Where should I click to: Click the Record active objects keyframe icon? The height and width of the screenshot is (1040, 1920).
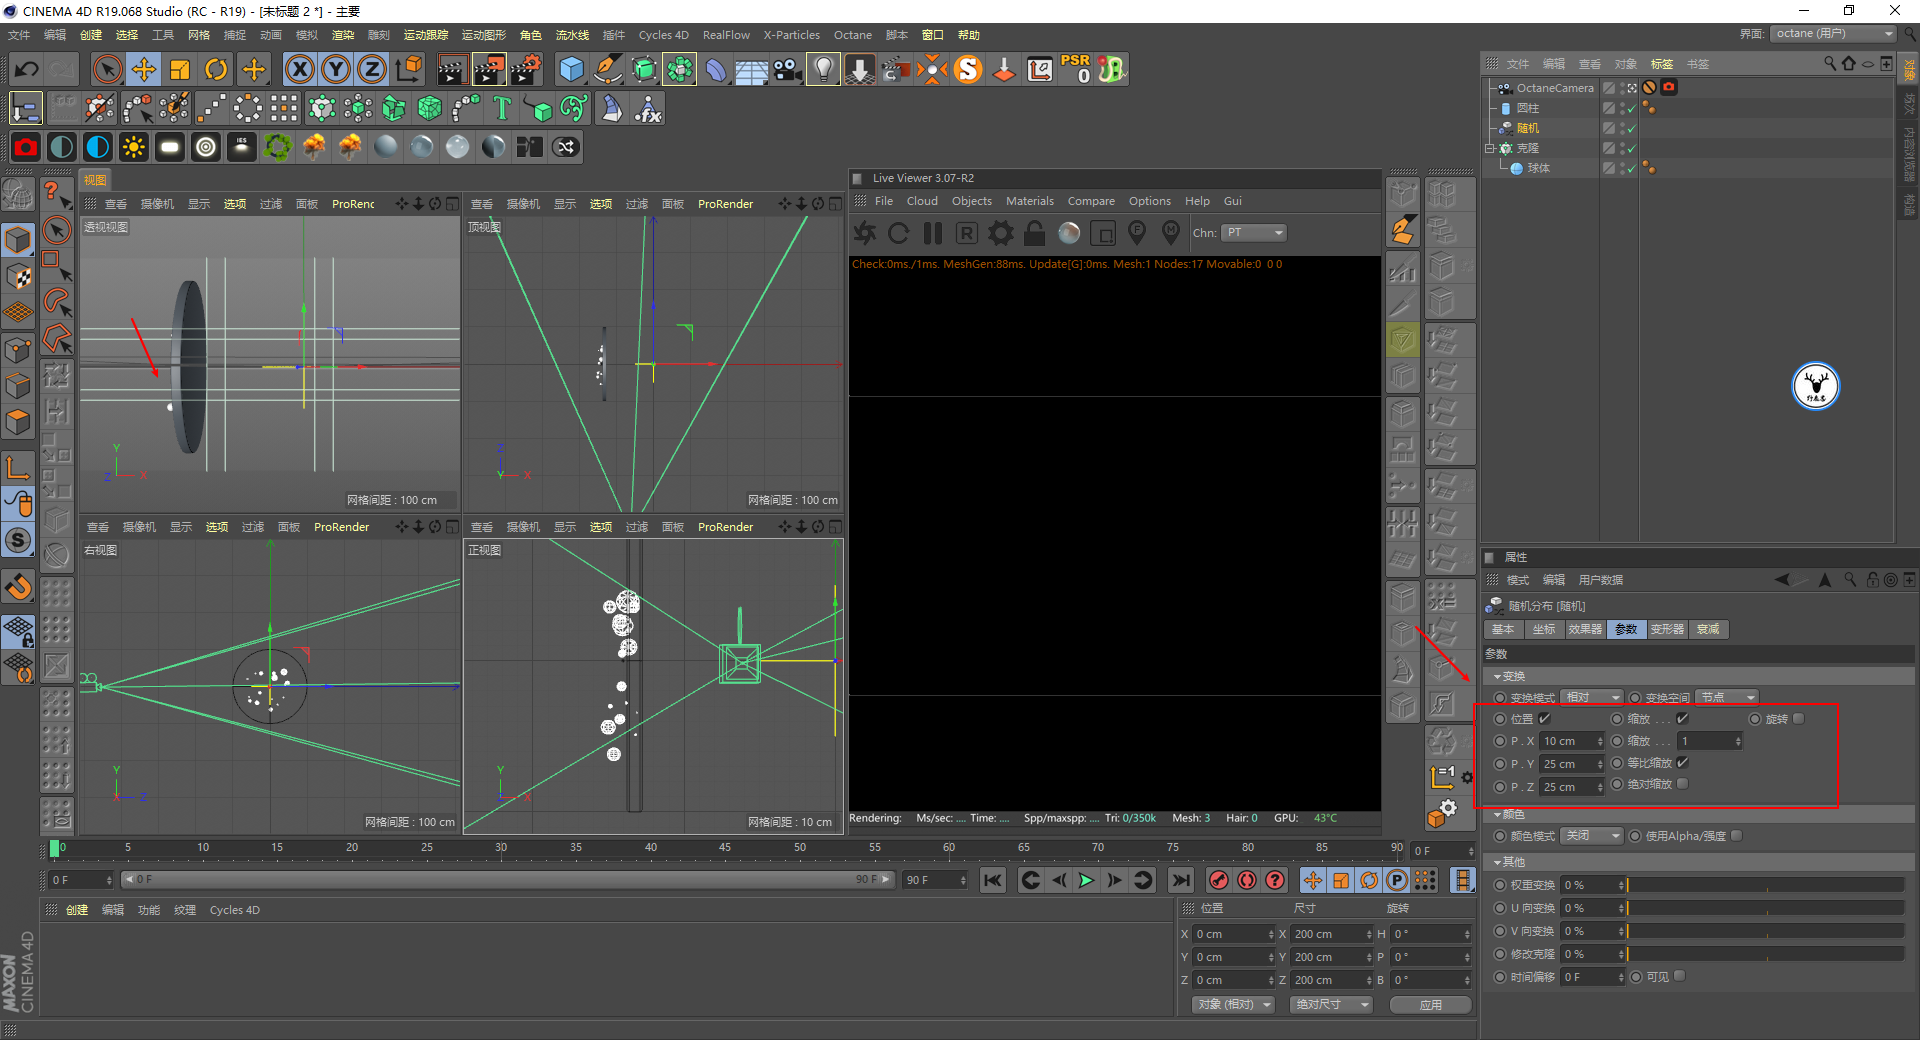point(1218,880)
